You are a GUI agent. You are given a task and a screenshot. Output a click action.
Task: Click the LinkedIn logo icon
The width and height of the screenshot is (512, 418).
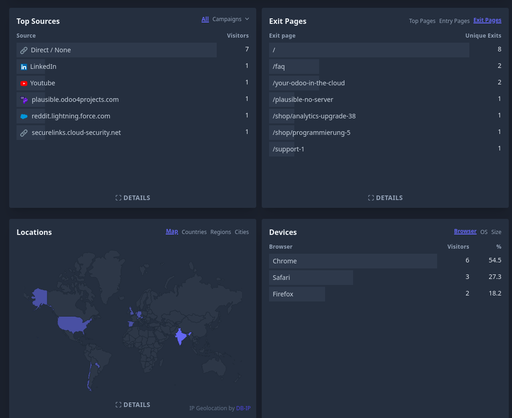click(x=24, y=67)
